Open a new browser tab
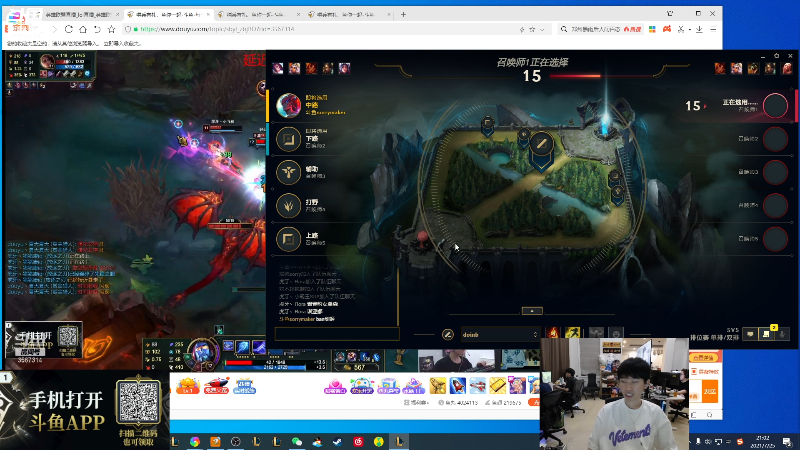The height and width of the screenshot is (450, 800). coord(404,14)
